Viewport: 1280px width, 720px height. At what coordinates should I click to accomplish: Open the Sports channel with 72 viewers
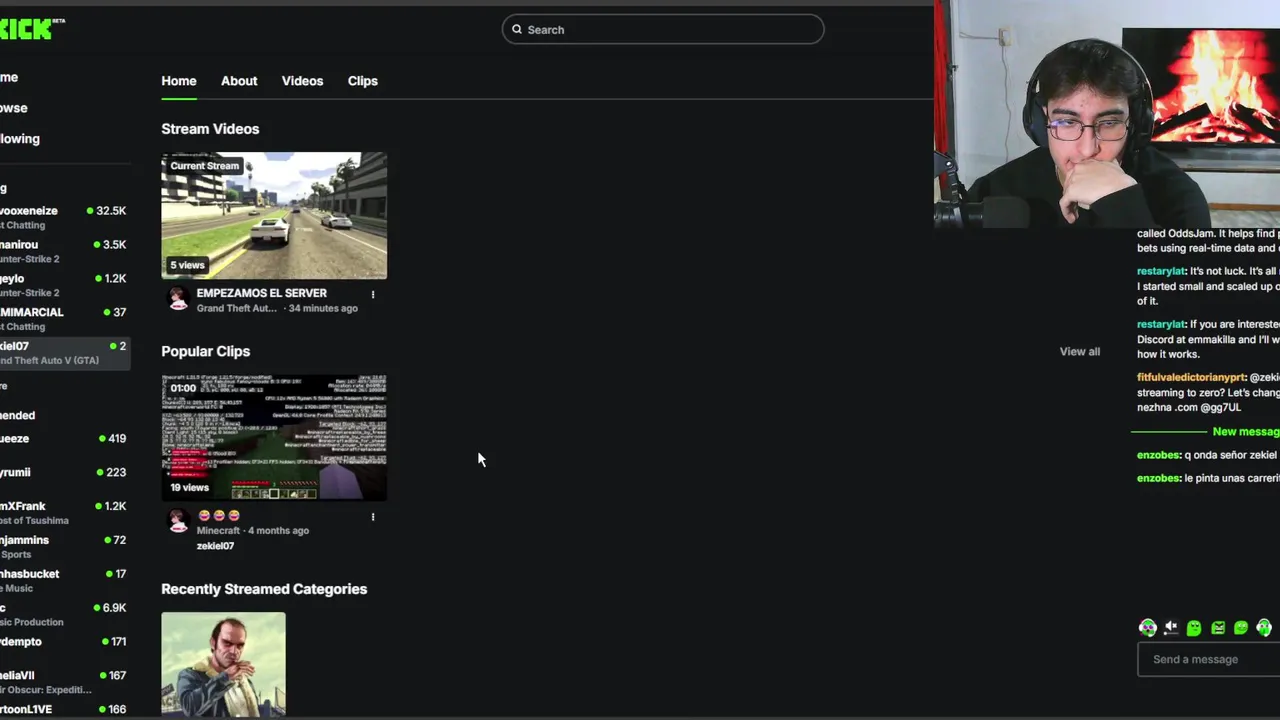click(64, 546)
